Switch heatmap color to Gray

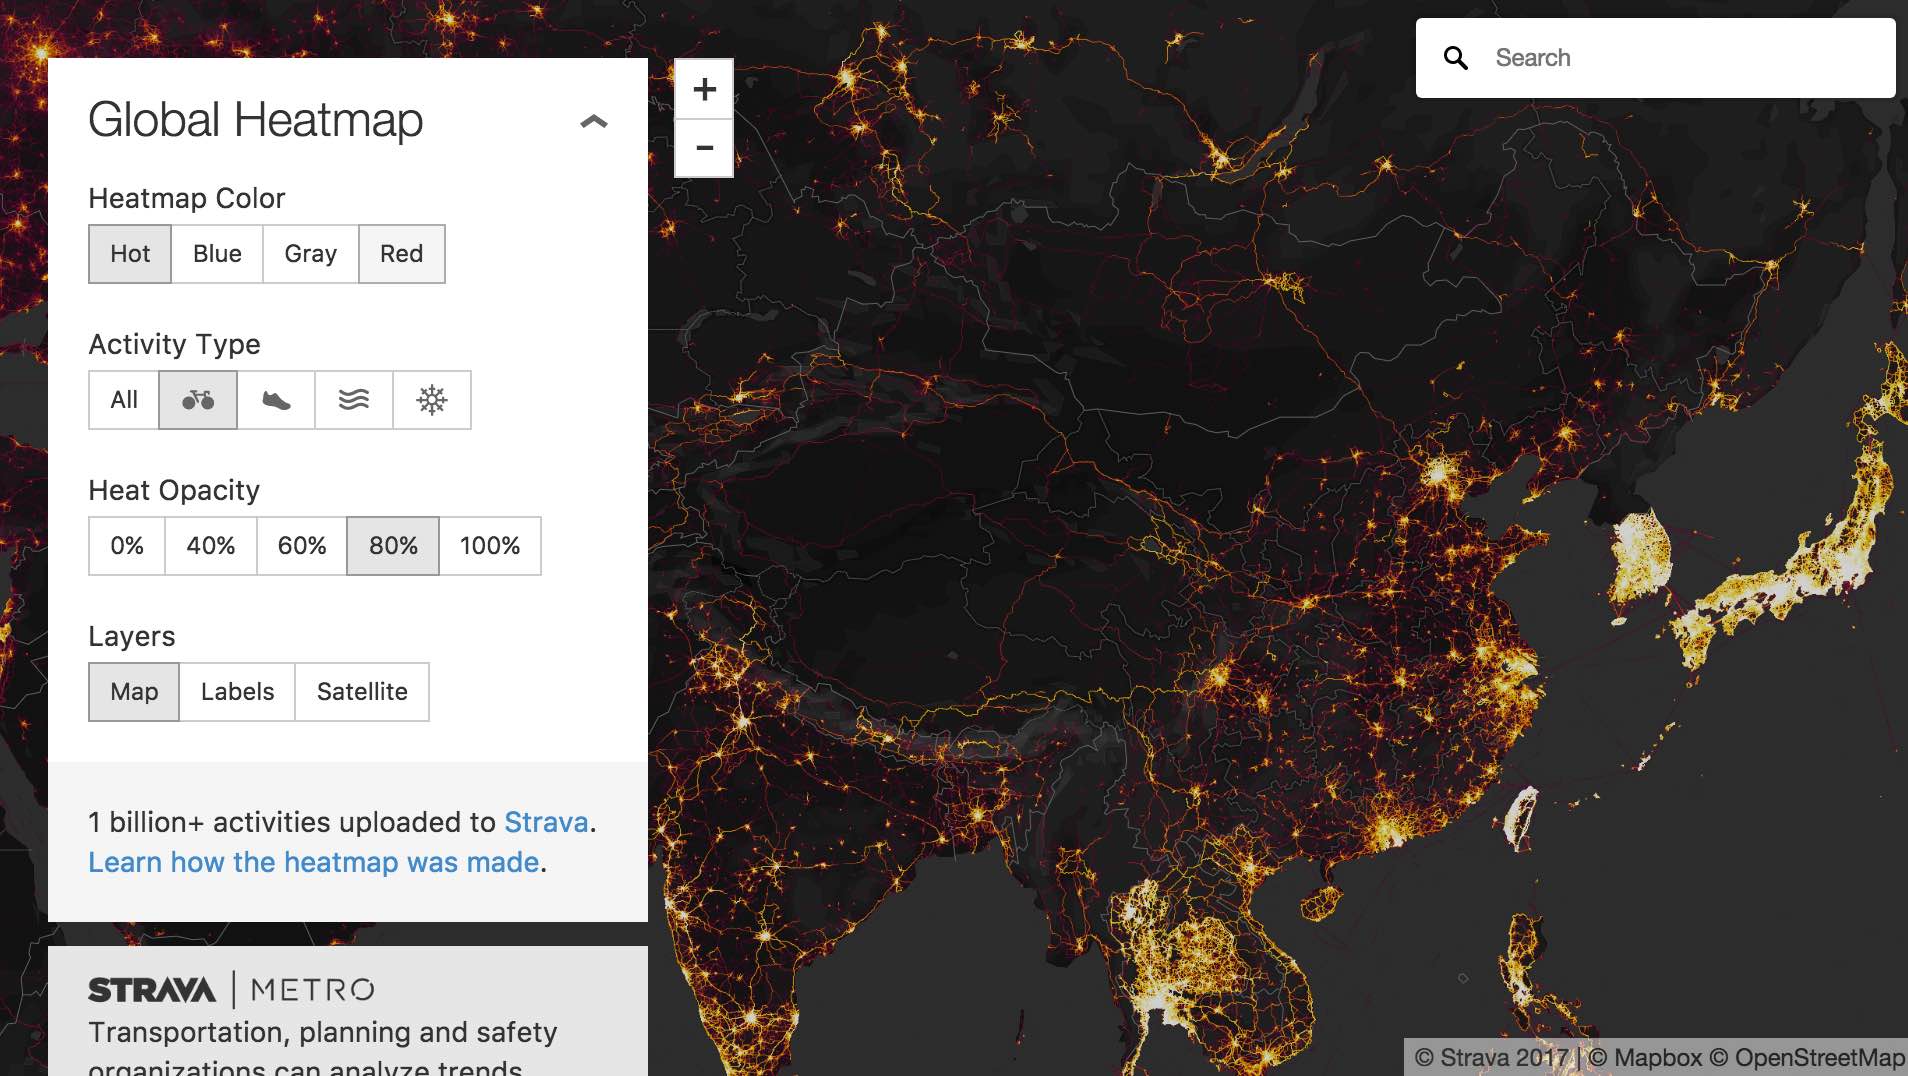pos(310,254)
